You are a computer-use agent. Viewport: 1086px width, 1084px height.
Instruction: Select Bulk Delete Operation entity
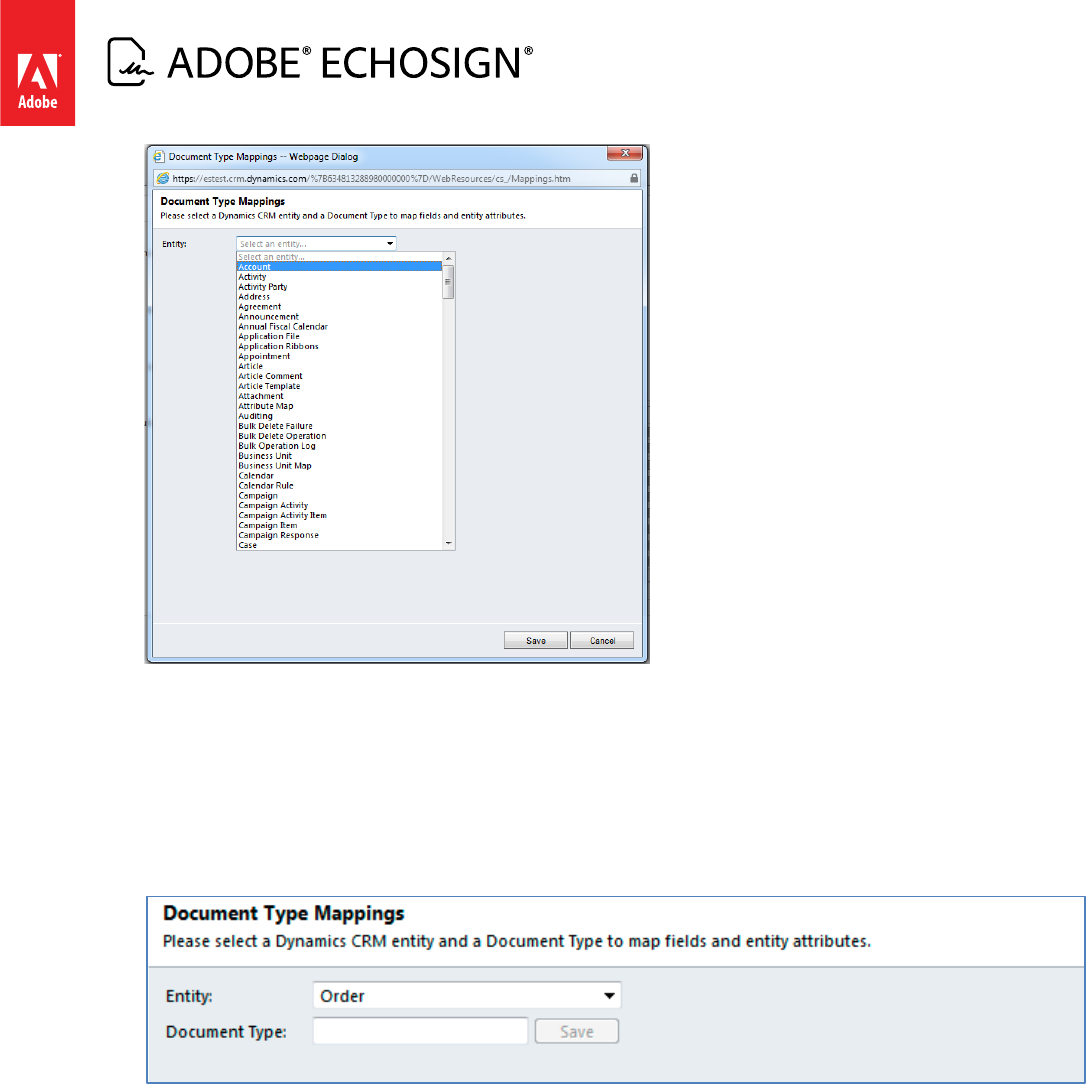(x=339, y=436)
